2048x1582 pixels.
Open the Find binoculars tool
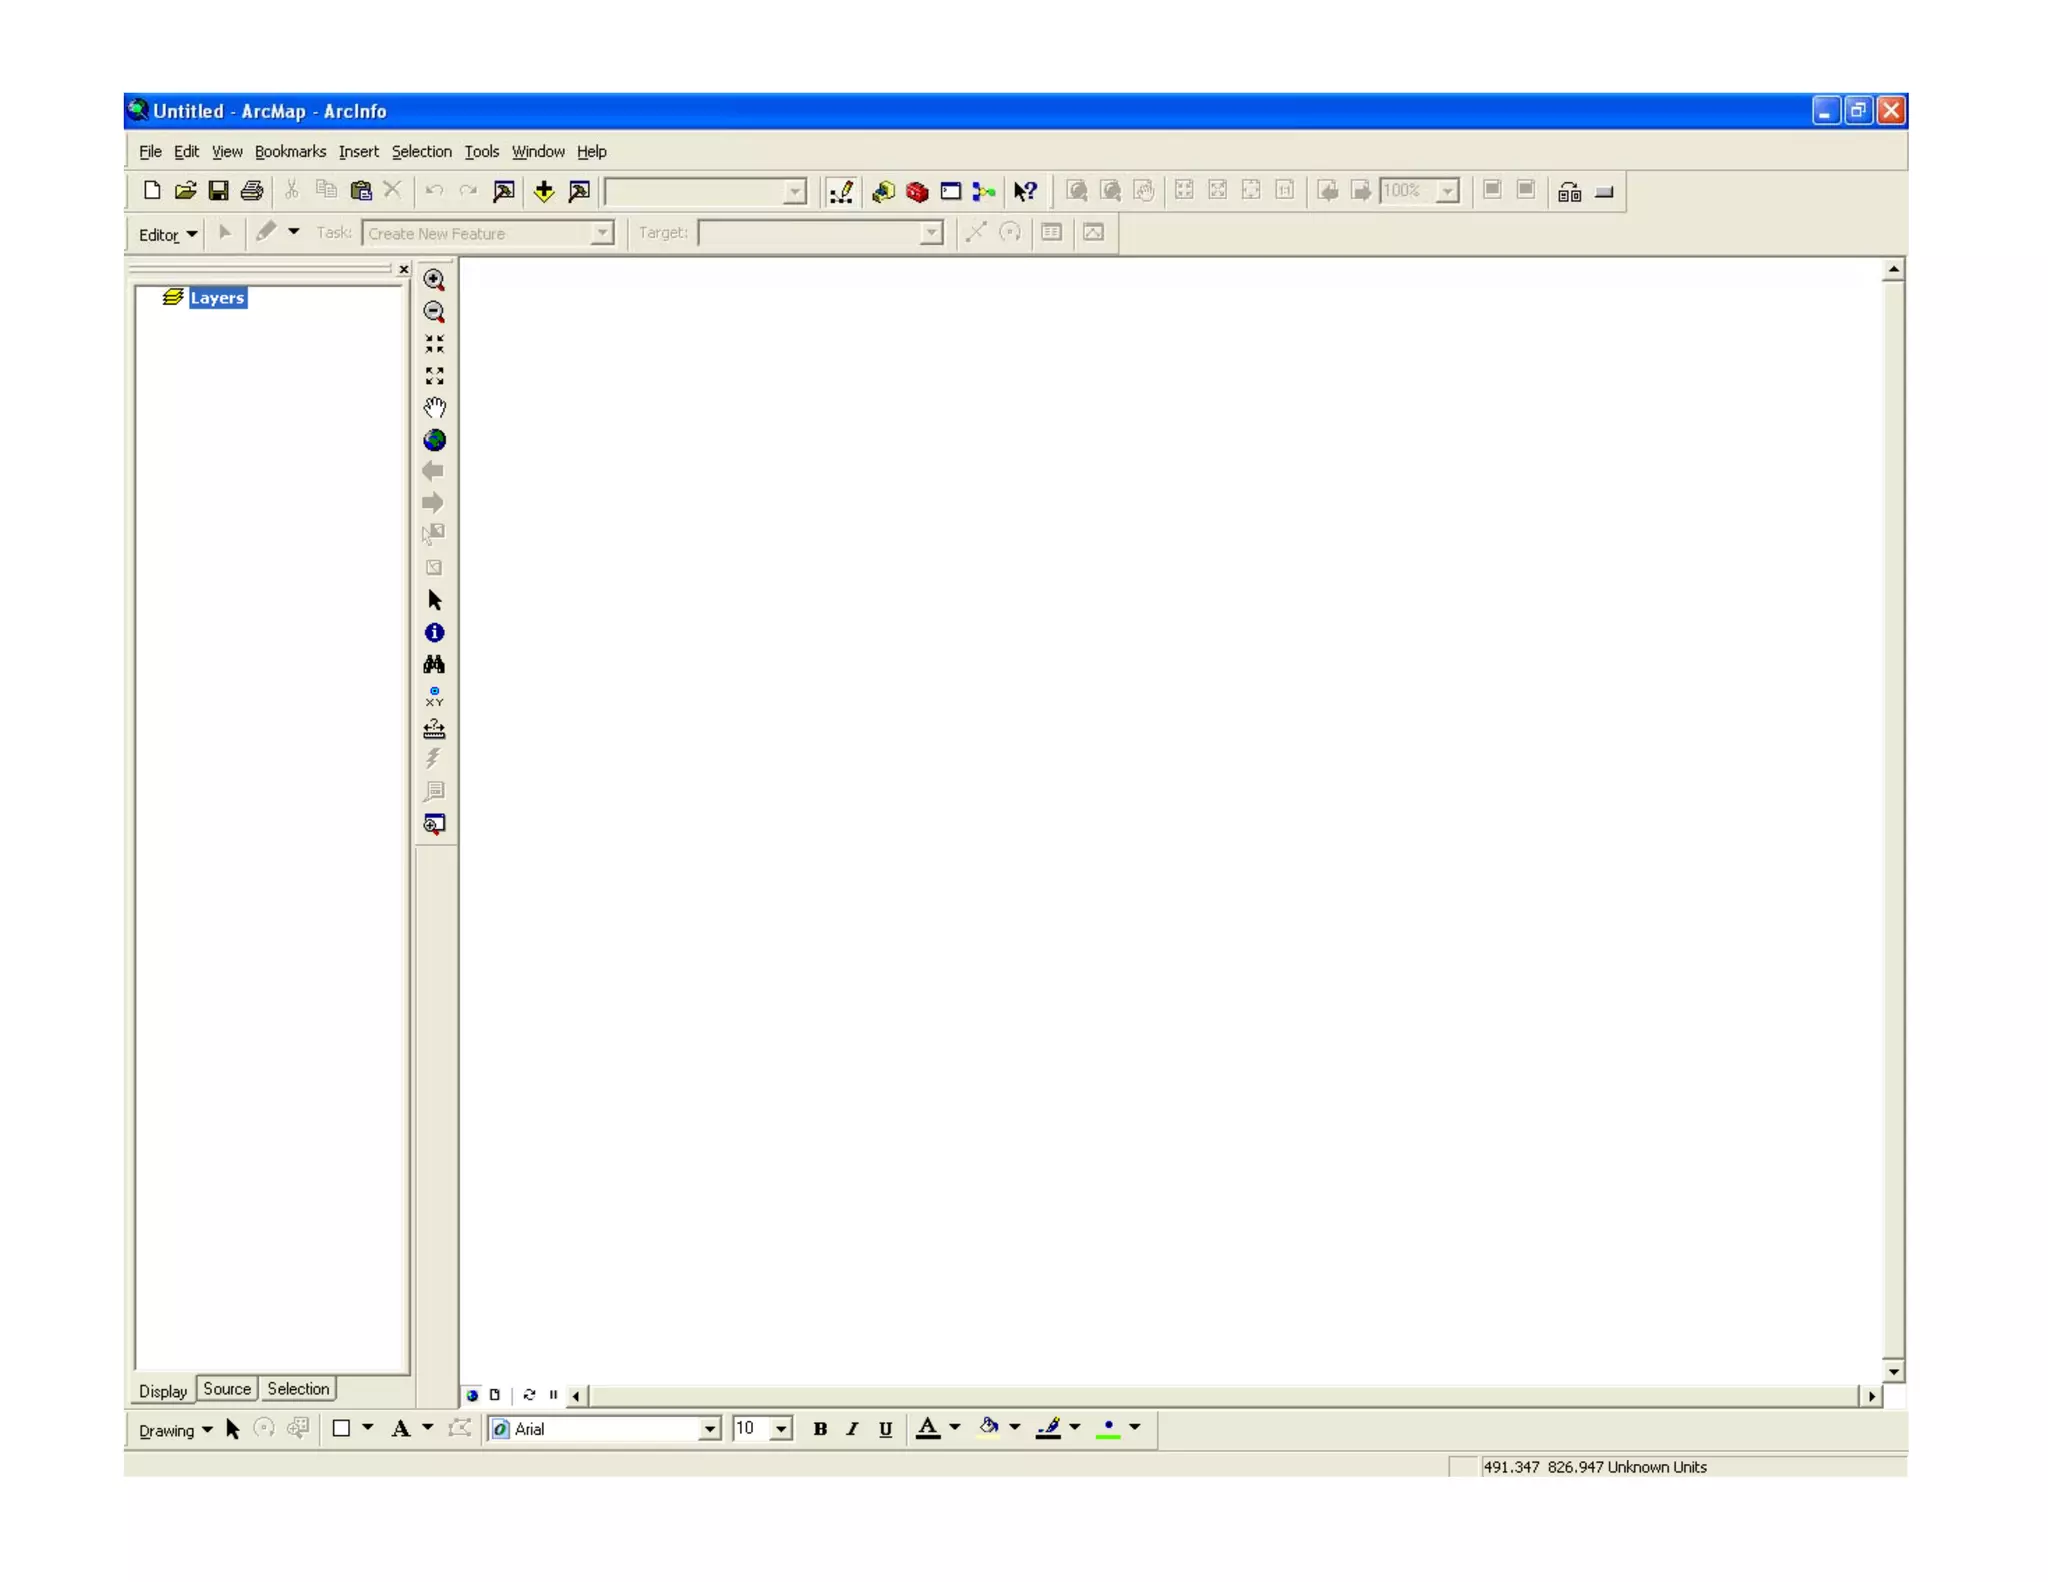[x=434, y=664]
